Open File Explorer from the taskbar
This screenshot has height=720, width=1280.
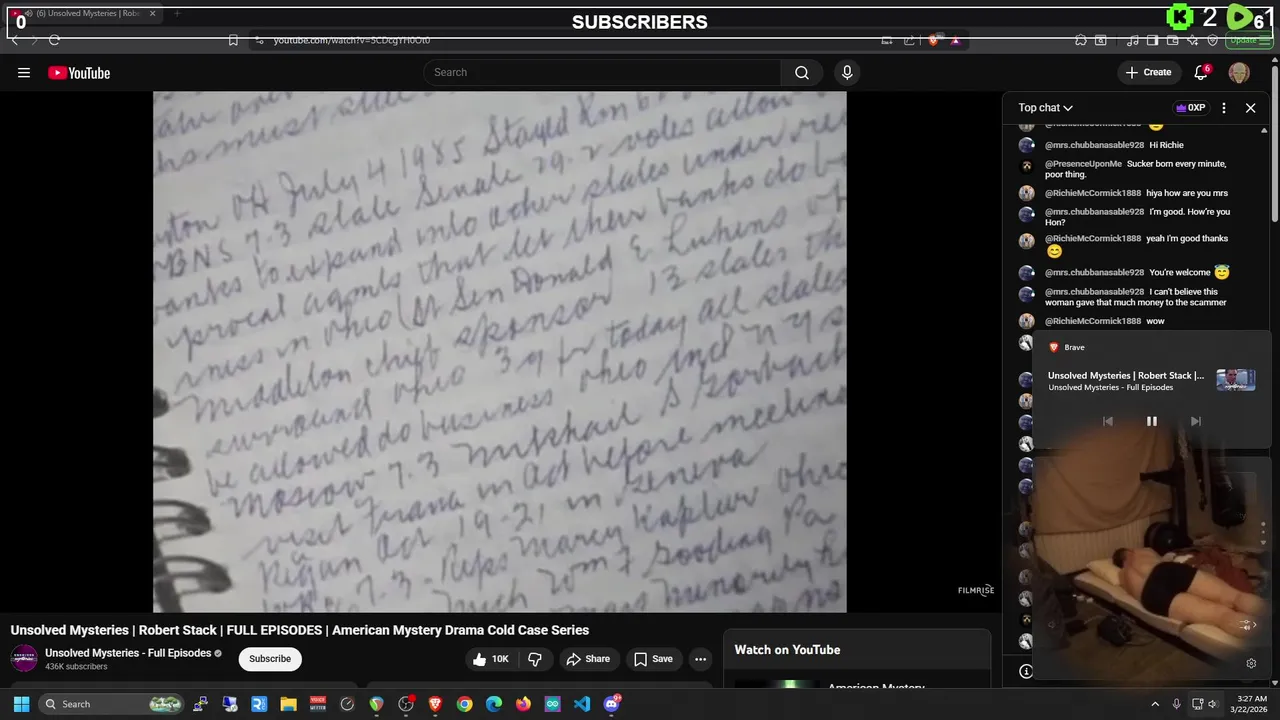point(288,704)
